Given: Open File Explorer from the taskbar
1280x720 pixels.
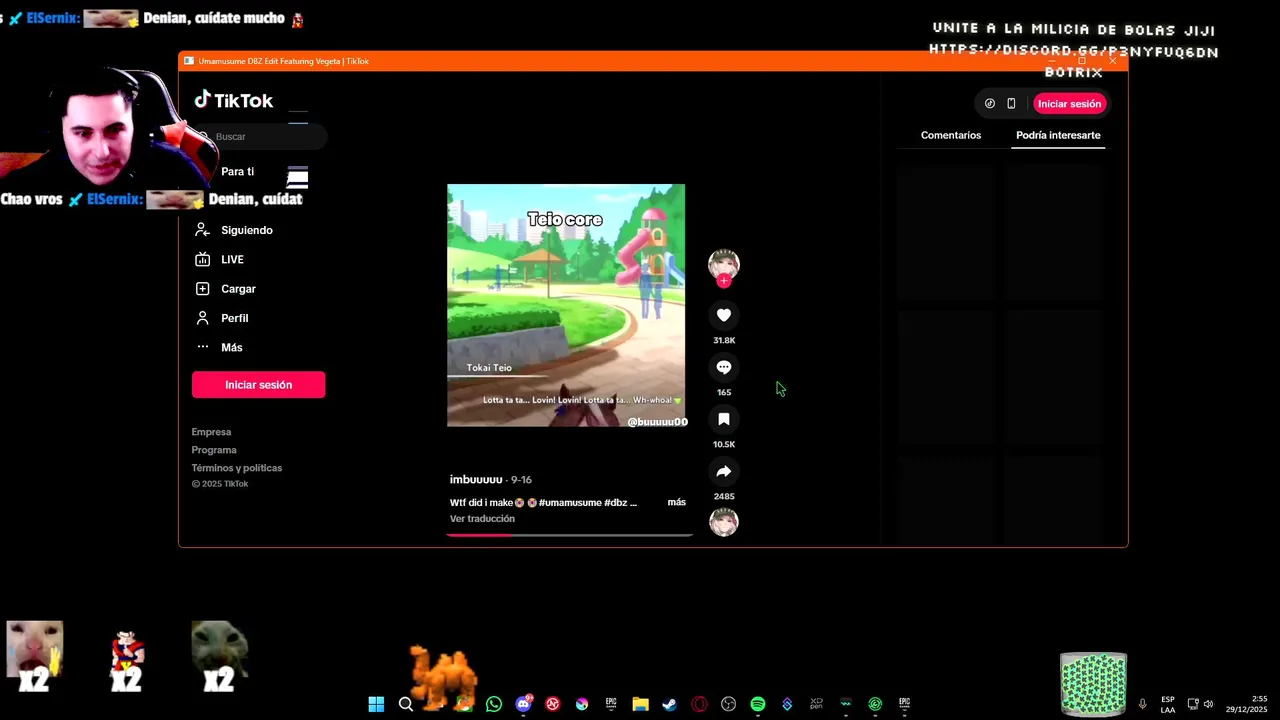Looking at the screenshot, I should (x=640, y=704).
